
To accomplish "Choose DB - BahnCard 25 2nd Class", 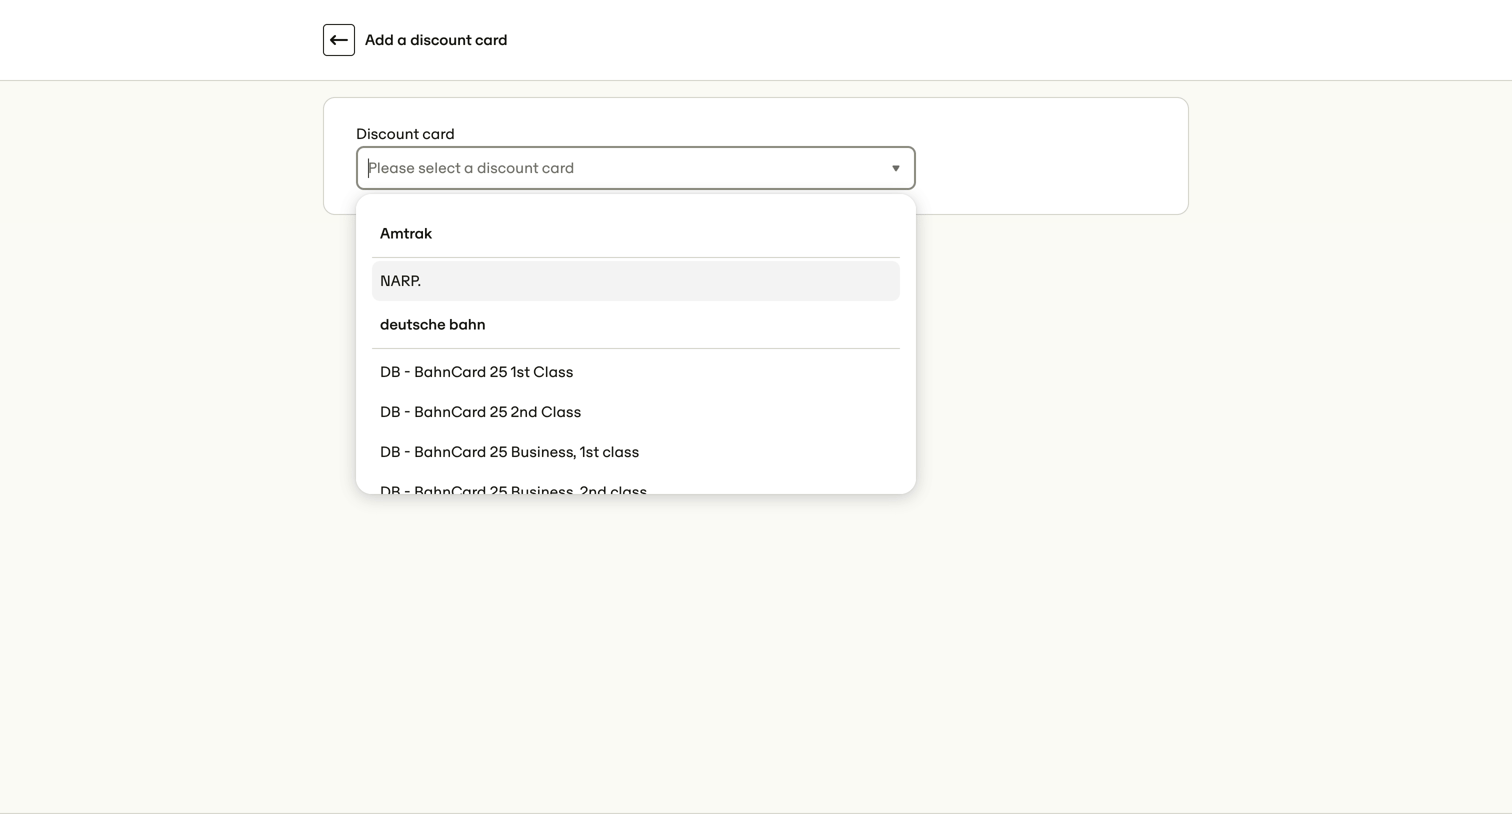I will click(x=636, y=412).
